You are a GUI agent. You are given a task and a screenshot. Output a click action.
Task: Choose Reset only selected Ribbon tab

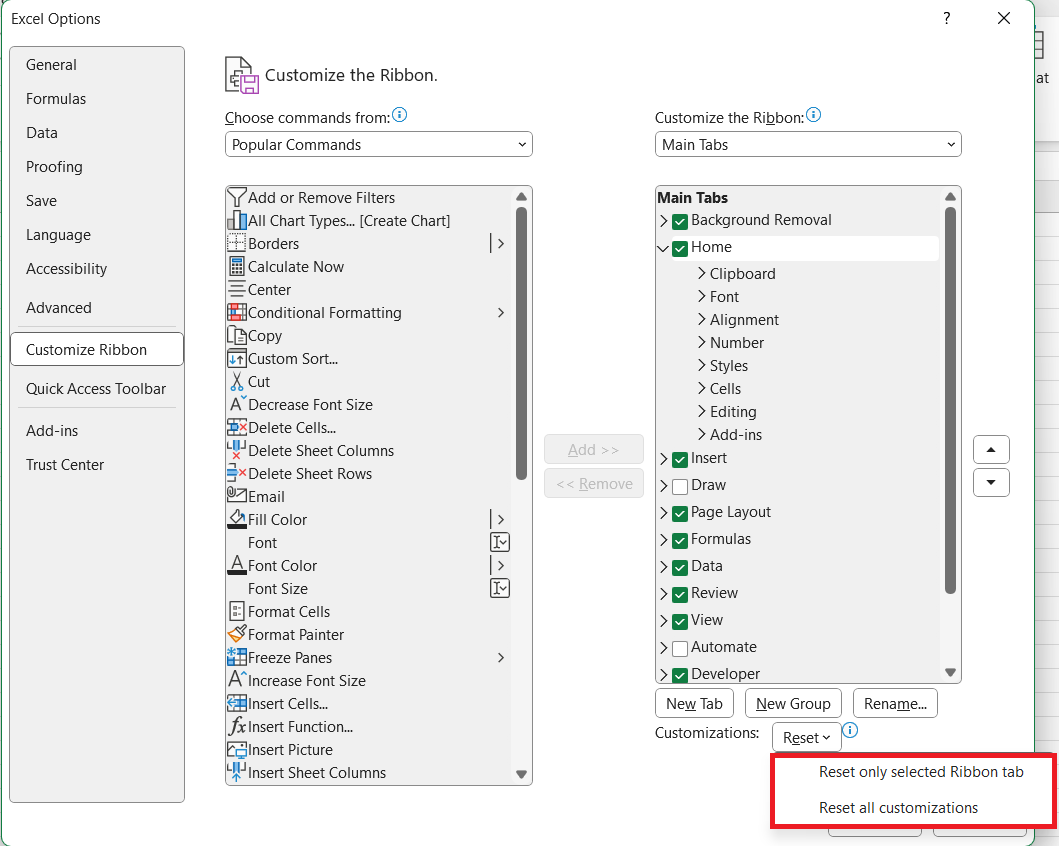point(921,772)
